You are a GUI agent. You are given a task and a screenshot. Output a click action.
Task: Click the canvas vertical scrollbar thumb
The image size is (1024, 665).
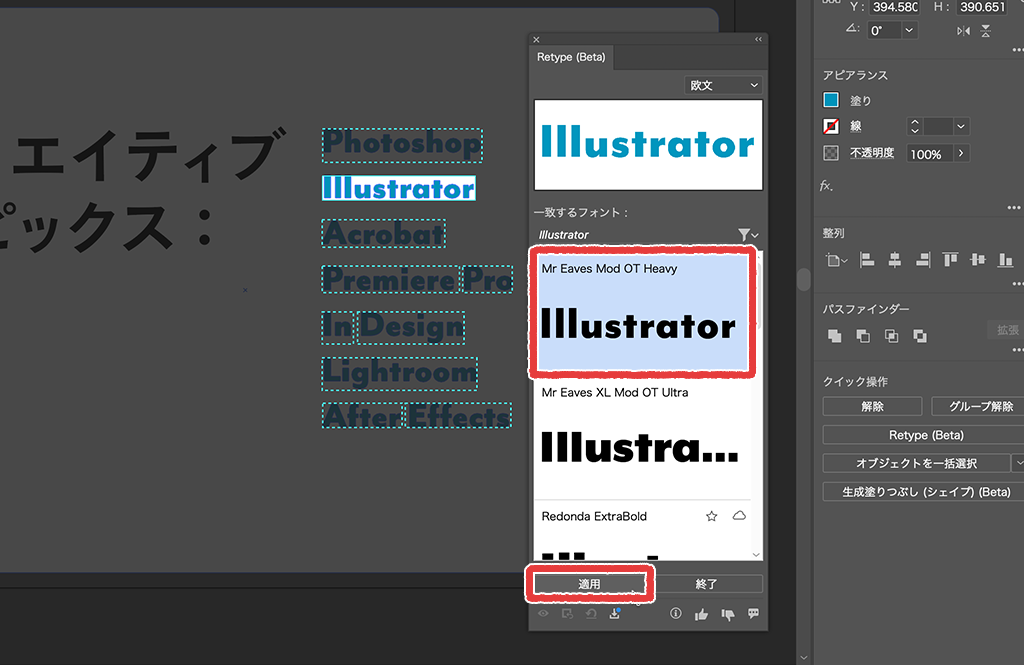pos(804,280)
